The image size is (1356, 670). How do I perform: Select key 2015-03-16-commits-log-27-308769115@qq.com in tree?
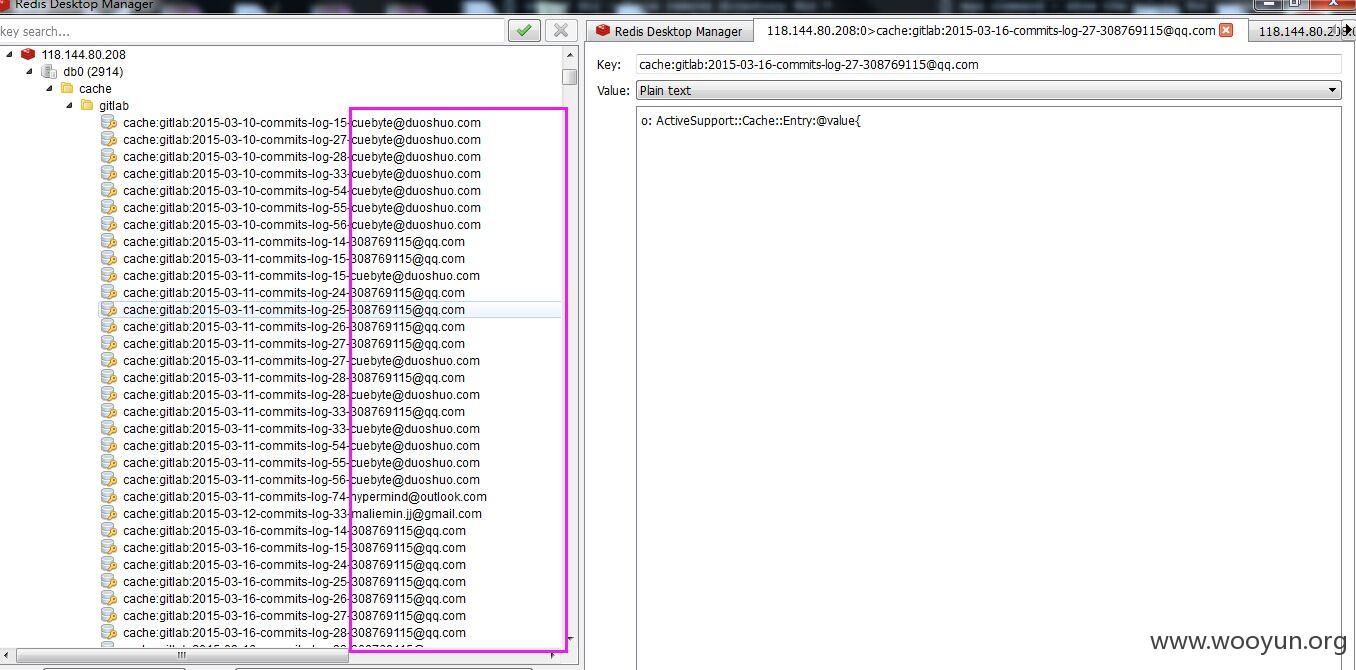[x=294, y=615]
